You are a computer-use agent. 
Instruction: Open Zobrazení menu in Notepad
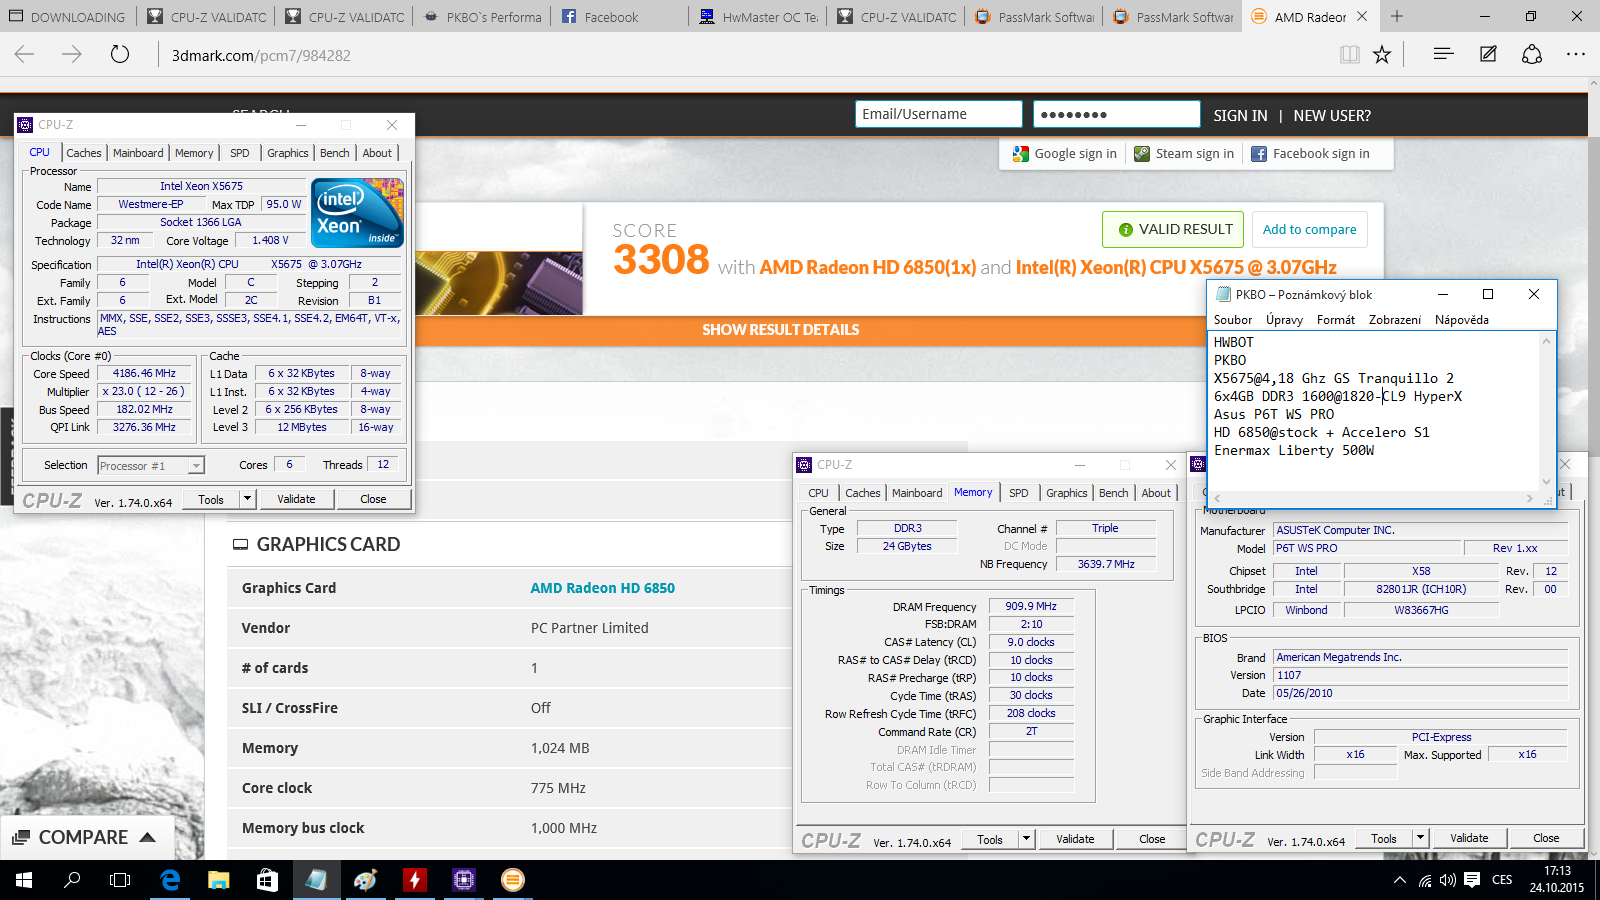(x=1395, y=320)
